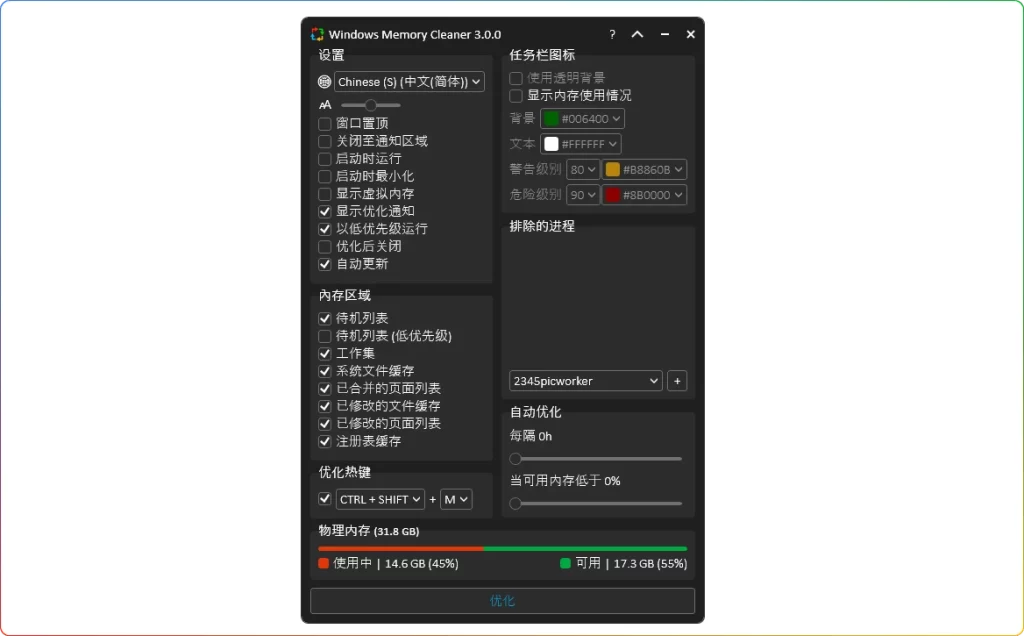Check 使用透明背景 option
Image resolution: width=1024 pixels, height=636 pixels.
click(x=516, y=78)
